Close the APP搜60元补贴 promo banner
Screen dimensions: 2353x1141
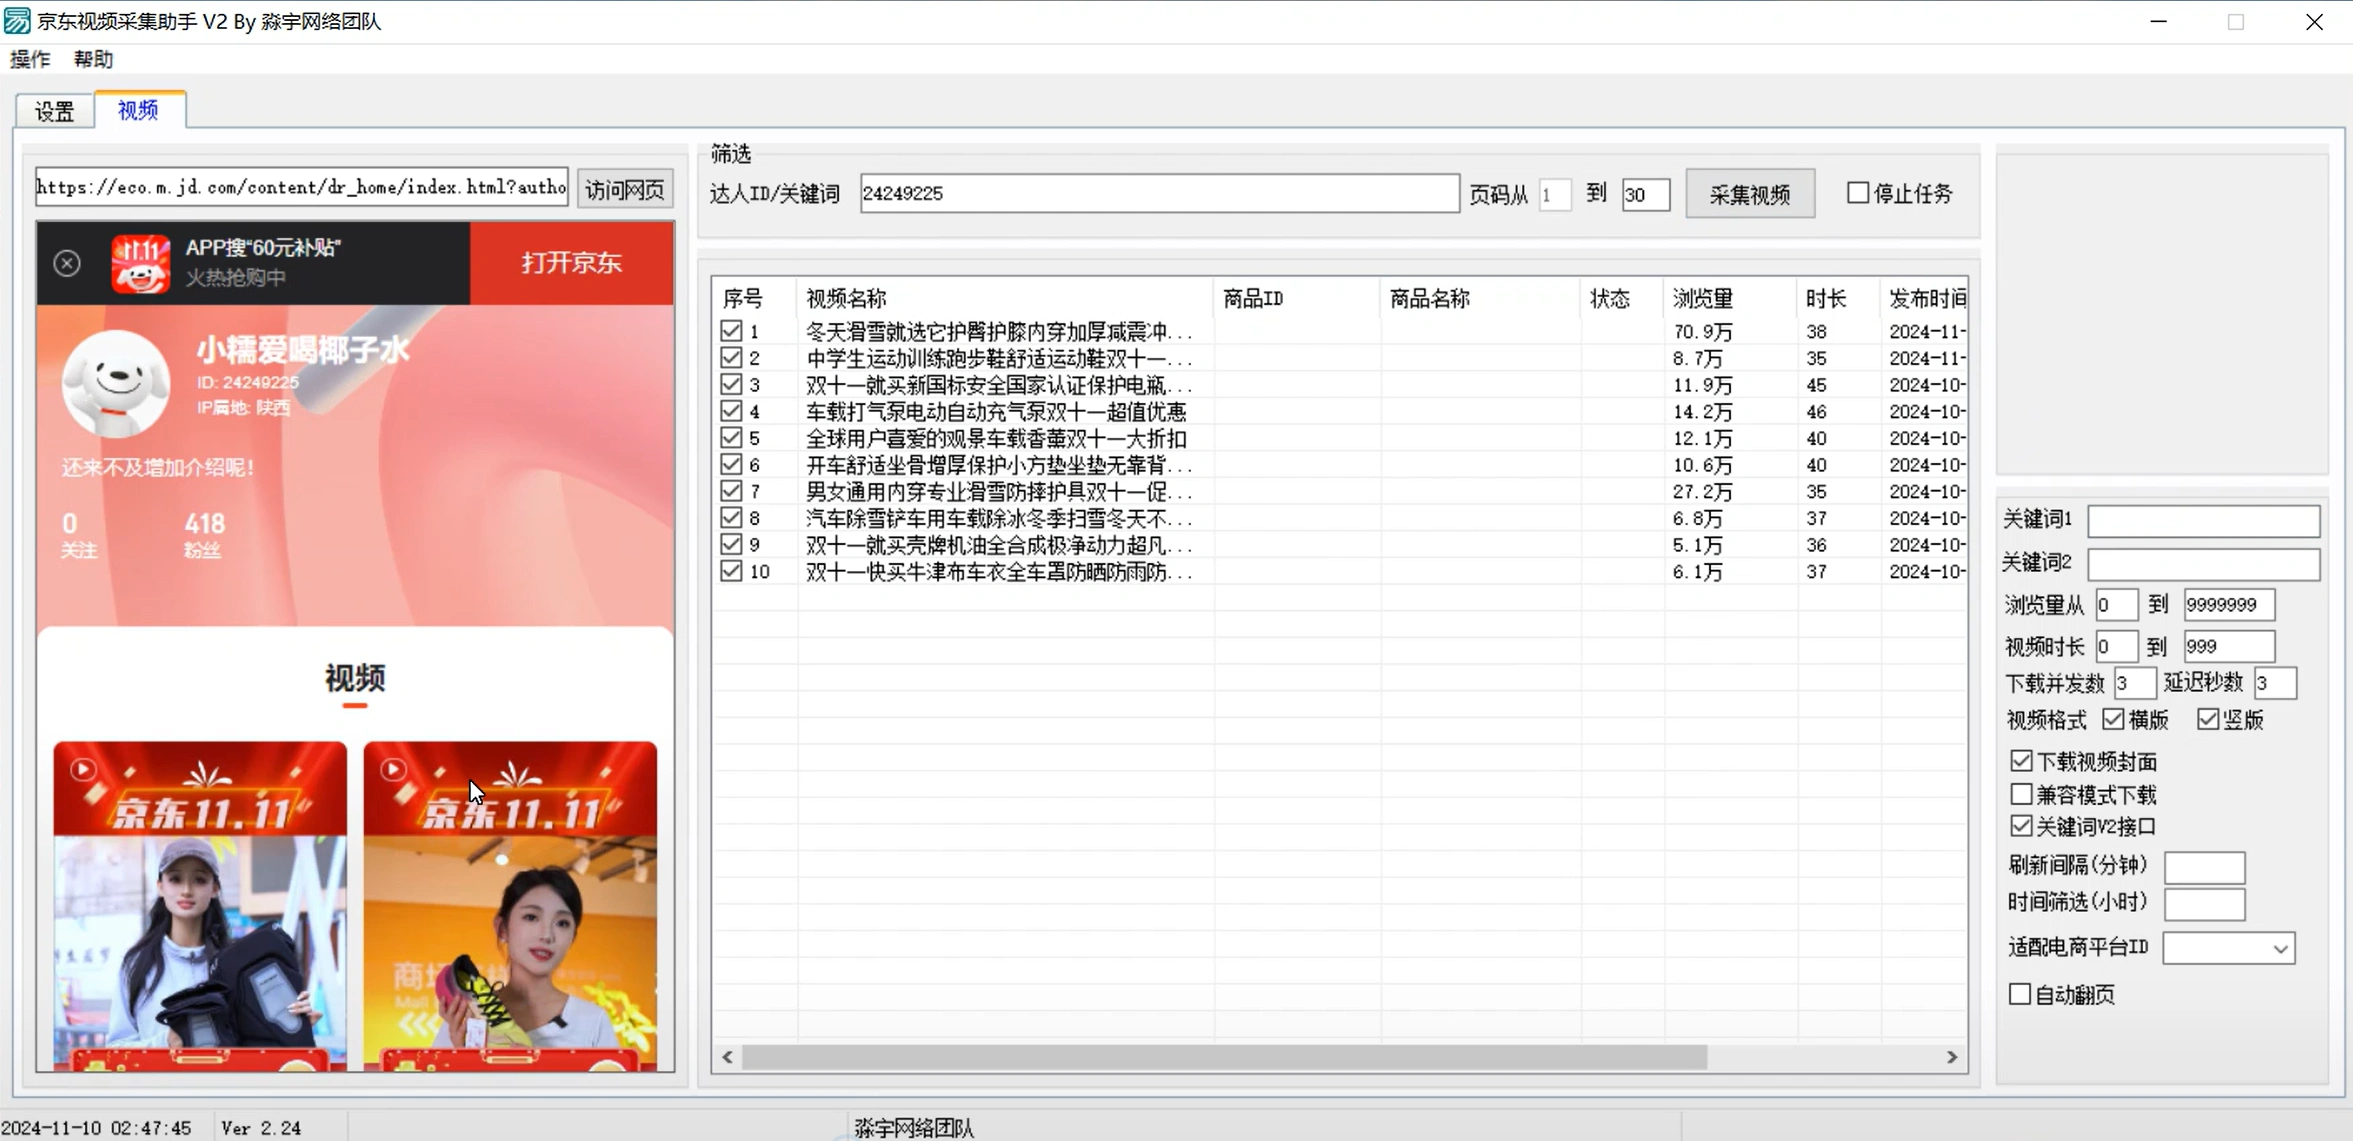66,263
